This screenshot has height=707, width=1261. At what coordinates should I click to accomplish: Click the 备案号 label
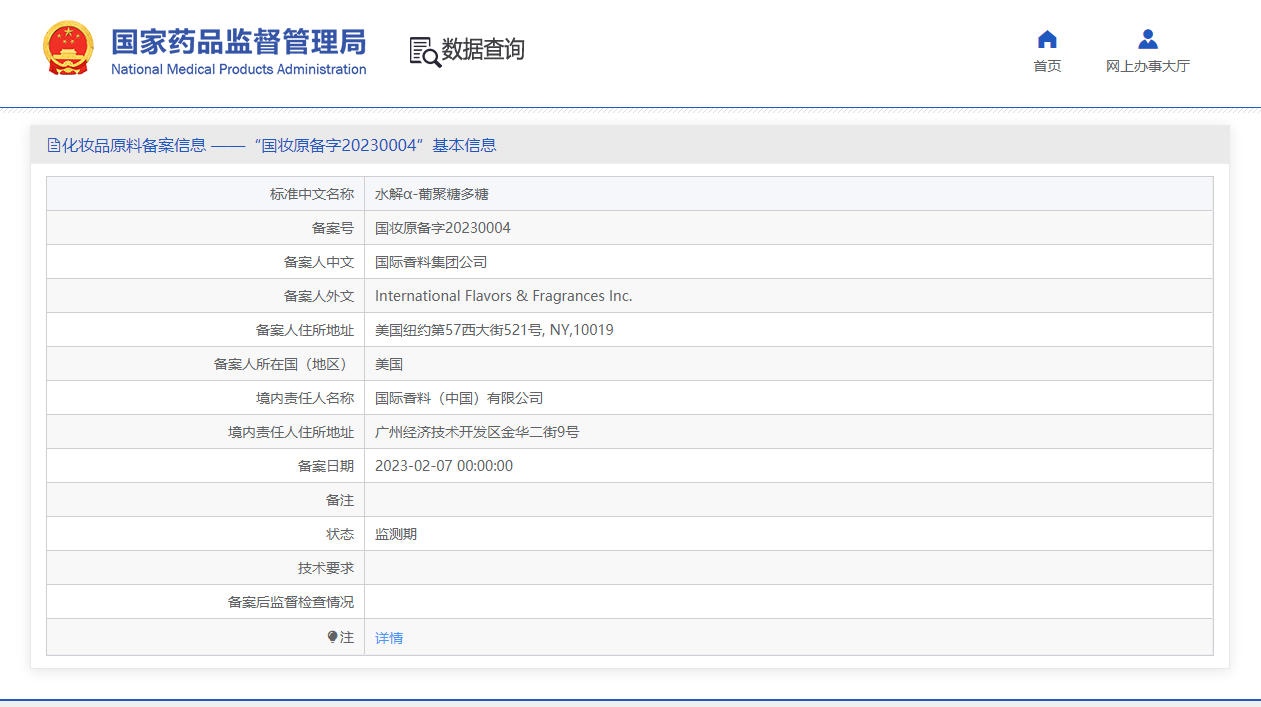pos(333,228)
